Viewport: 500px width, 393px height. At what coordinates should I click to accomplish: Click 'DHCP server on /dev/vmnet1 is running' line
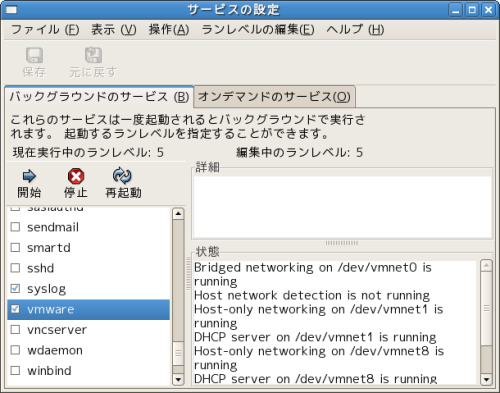[x=315, y=337]
